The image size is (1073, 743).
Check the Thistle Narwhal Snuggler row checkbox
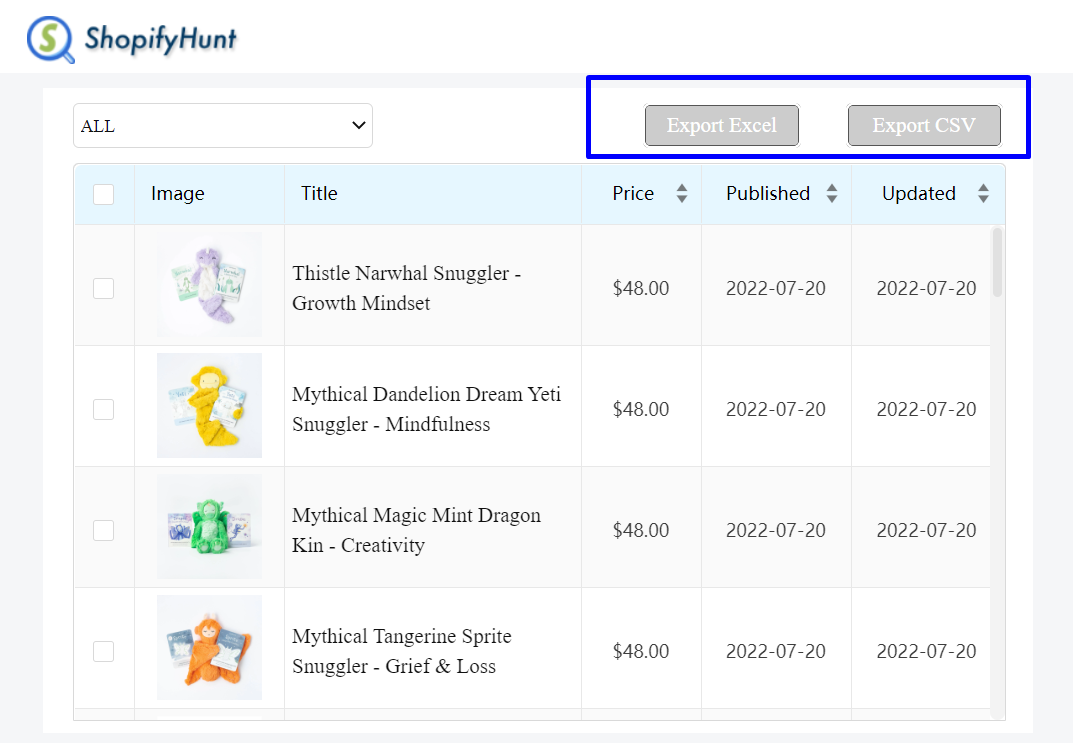103,288
